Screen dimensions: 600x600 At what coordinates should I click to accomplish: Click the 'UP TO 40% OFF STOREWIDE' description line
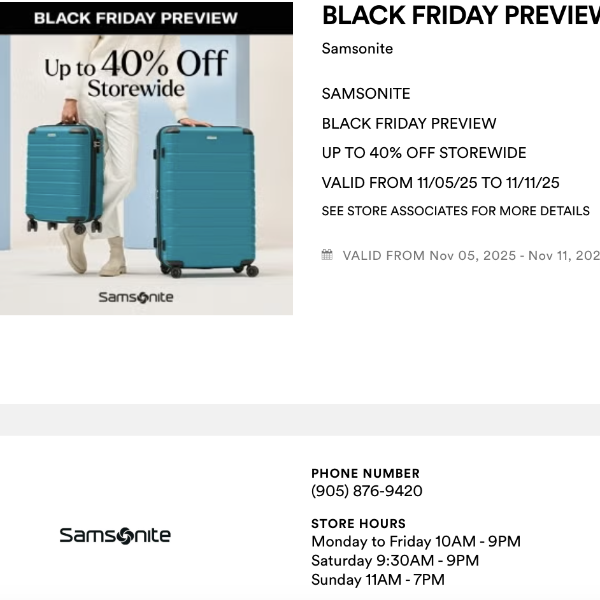(x=424, y=153)
